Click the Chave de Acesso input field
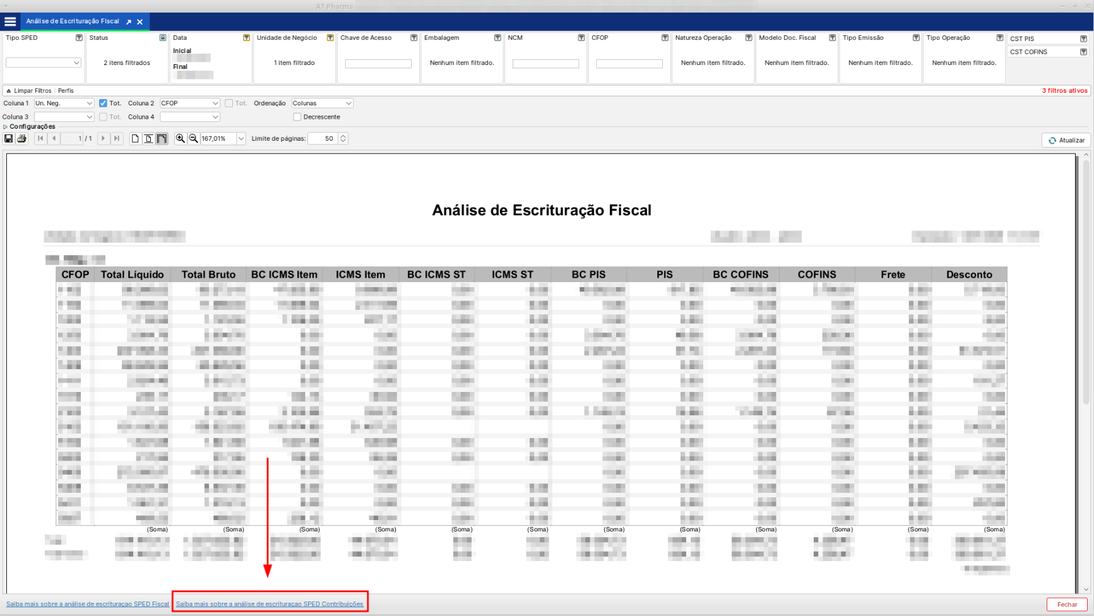 [x=378, y=63]
